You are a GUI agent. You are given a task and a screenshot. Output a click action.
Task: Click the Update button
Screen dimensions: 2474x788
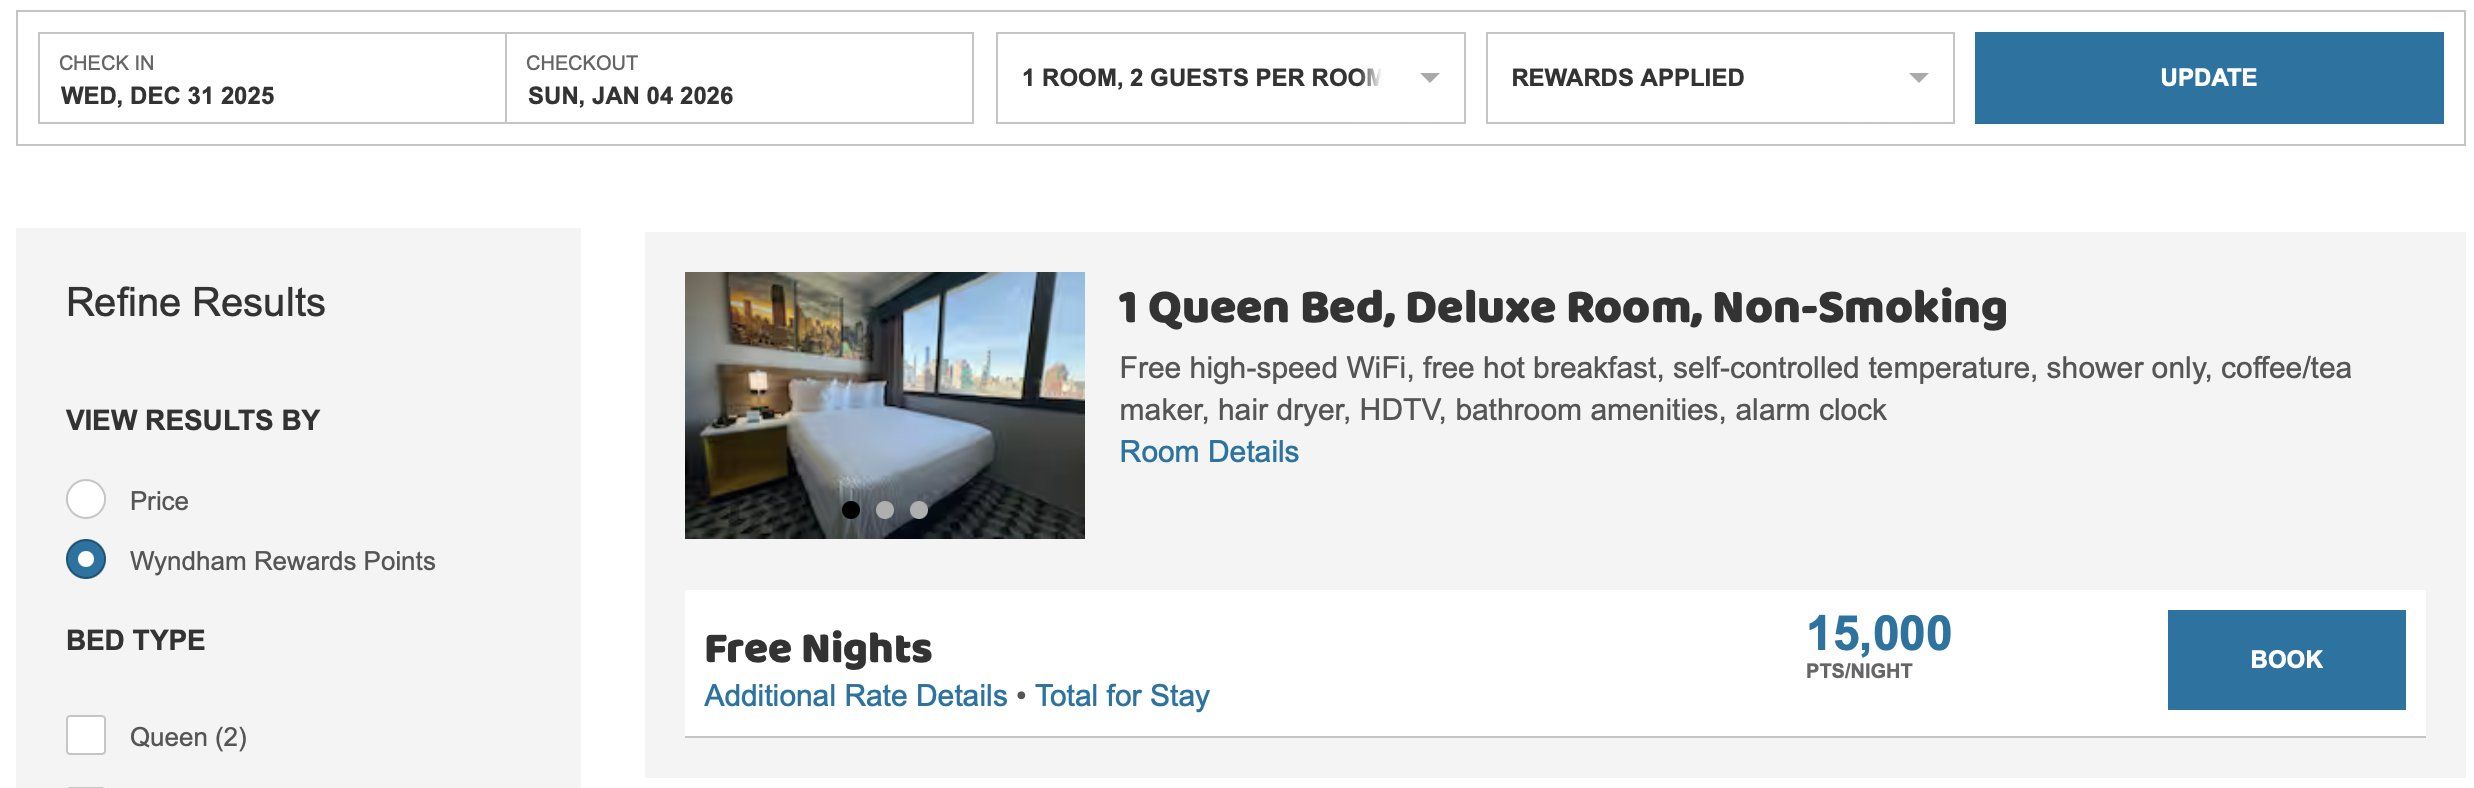(x=2208, y=78)
